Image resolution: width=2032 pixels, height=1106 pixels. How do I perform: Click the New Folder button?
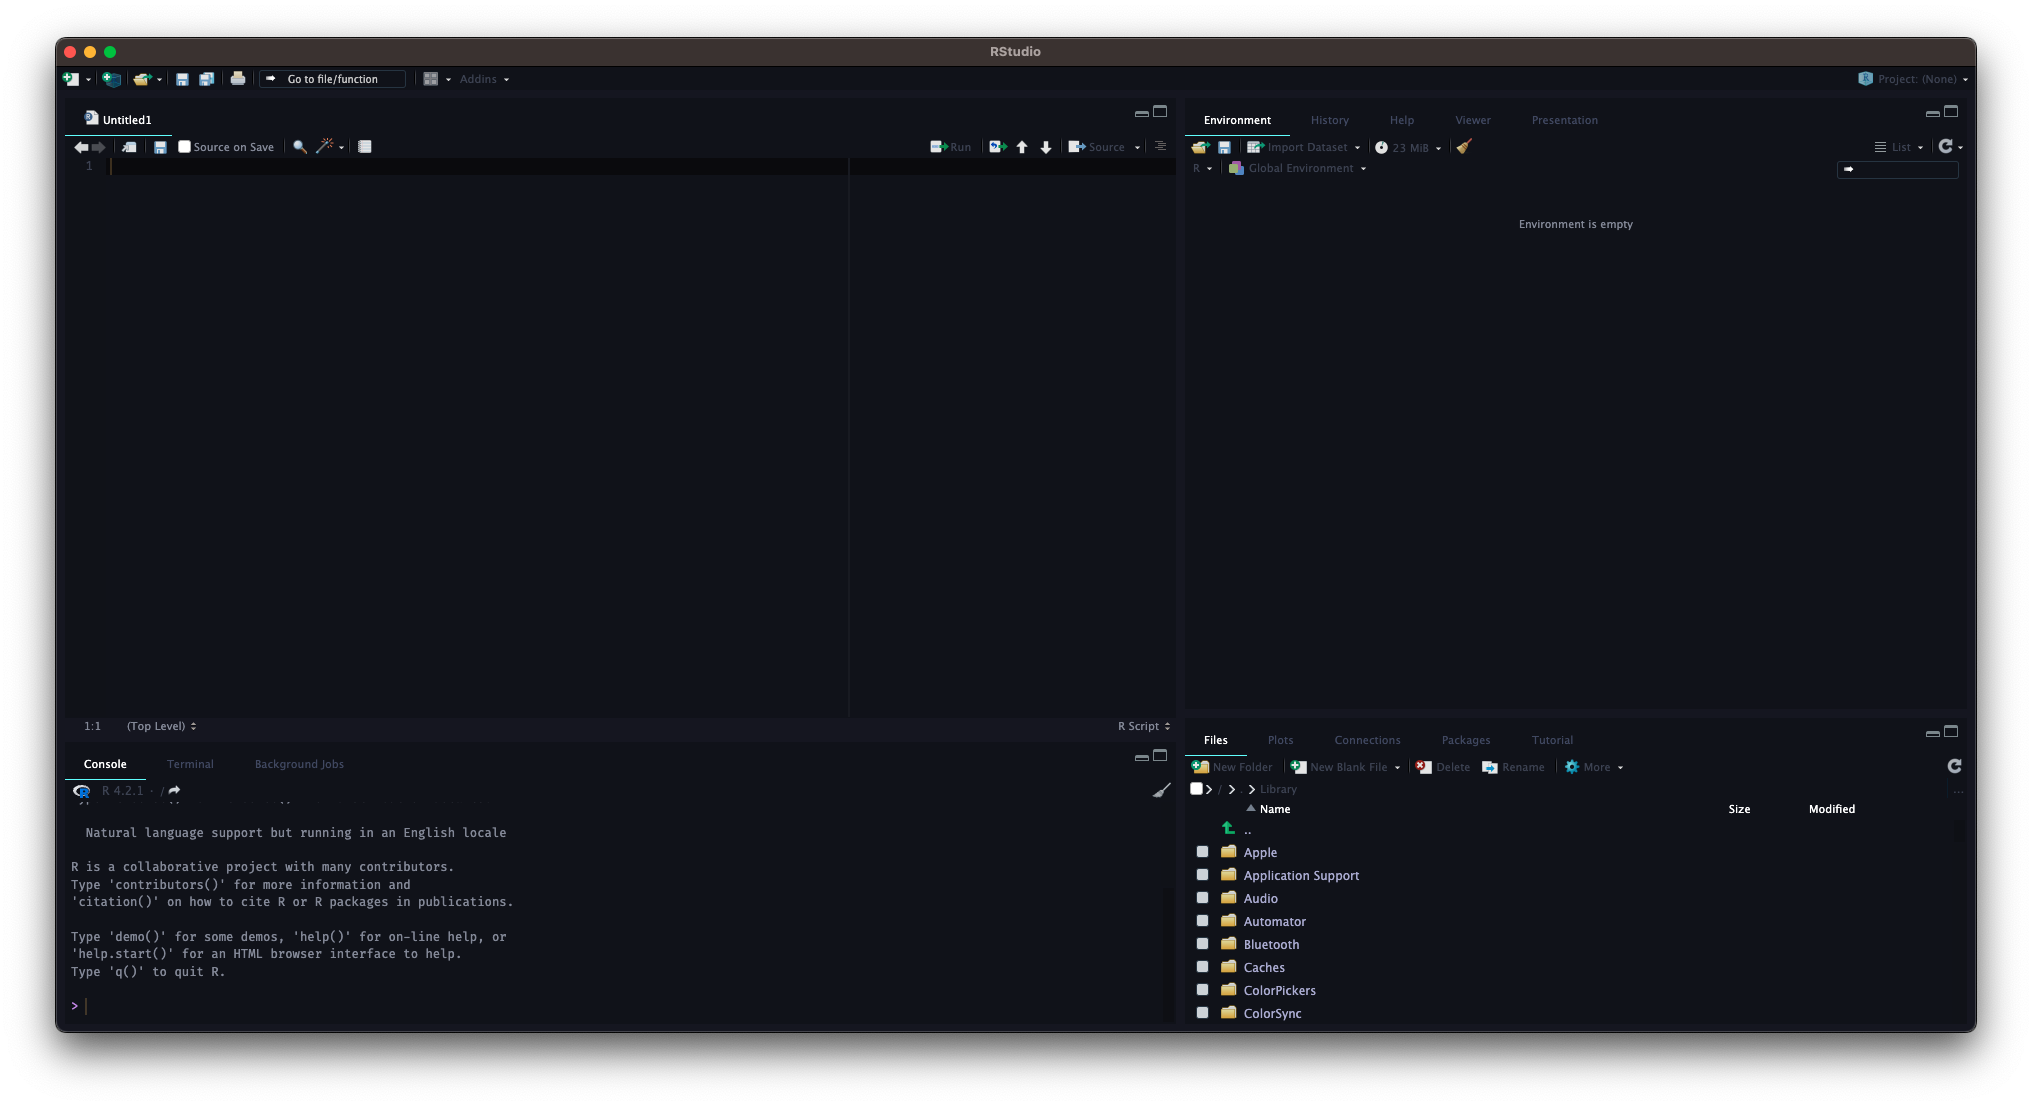[1232, 767]
